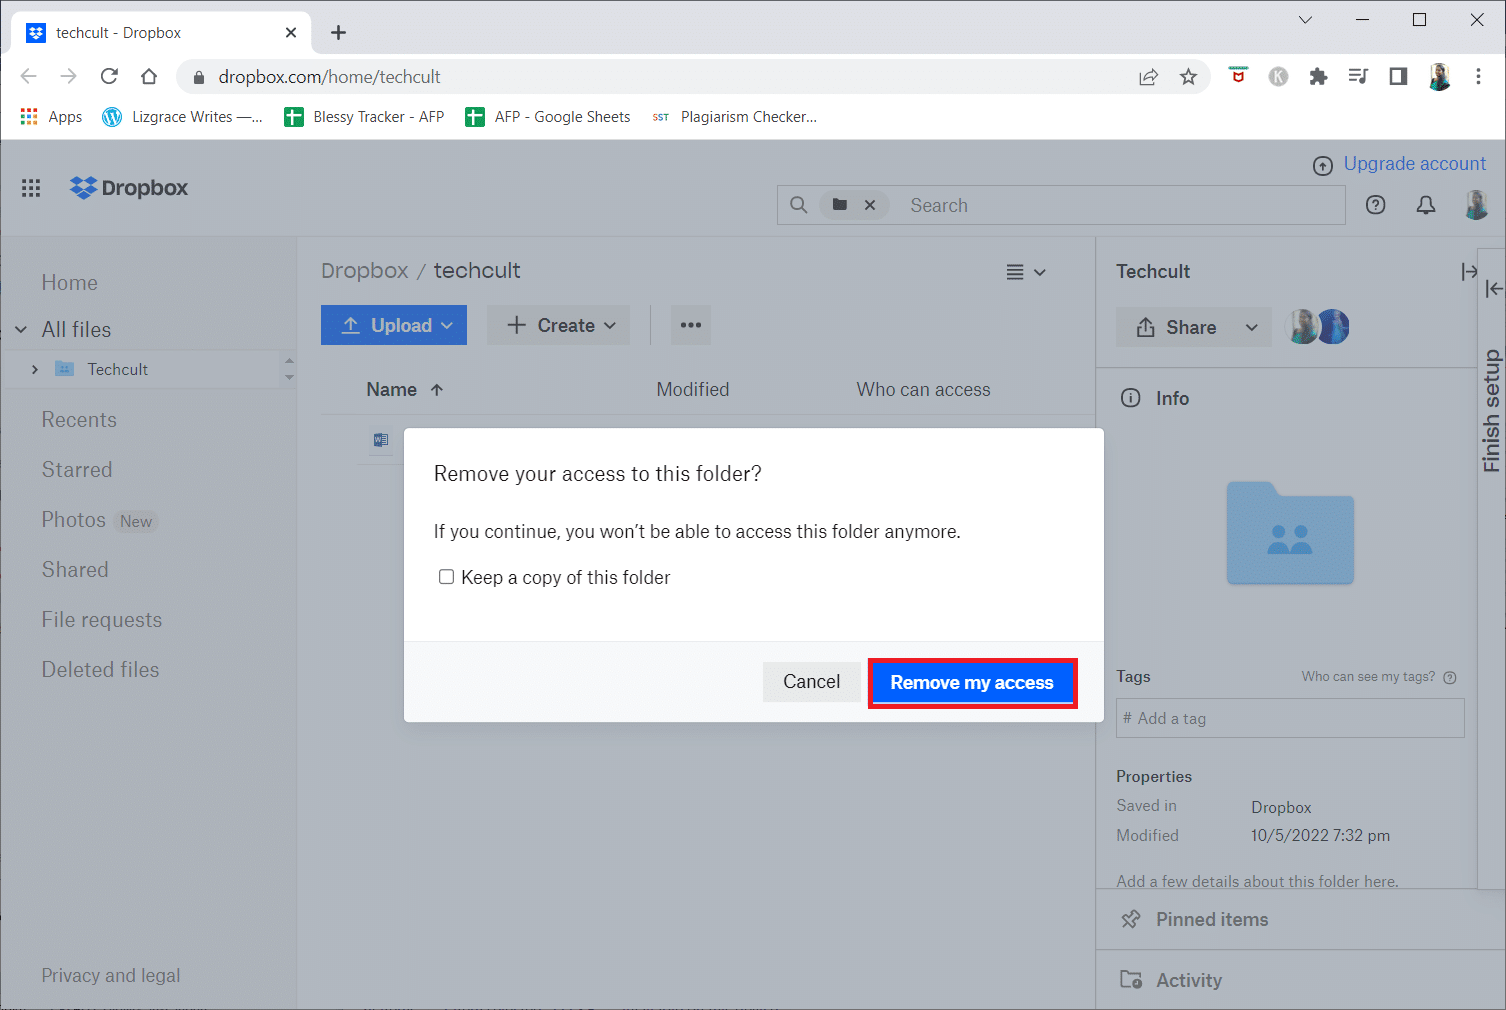This screenshot has height=1010, width=1506.
Task: Open Chrome extensions puzzle icon
Action: point(1318,76)
